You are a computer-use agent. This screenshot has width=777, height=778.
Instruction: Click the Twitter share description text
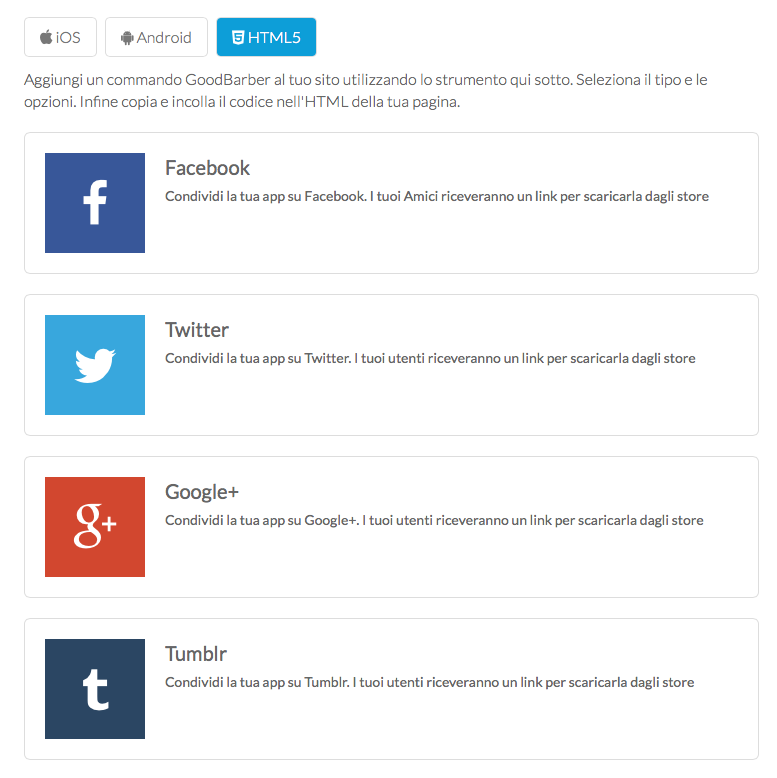click(430, 359)
